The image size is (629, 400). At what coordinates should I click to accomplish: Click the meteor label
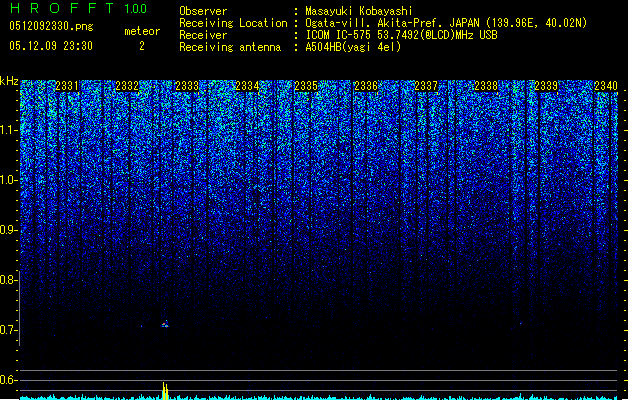142,31
